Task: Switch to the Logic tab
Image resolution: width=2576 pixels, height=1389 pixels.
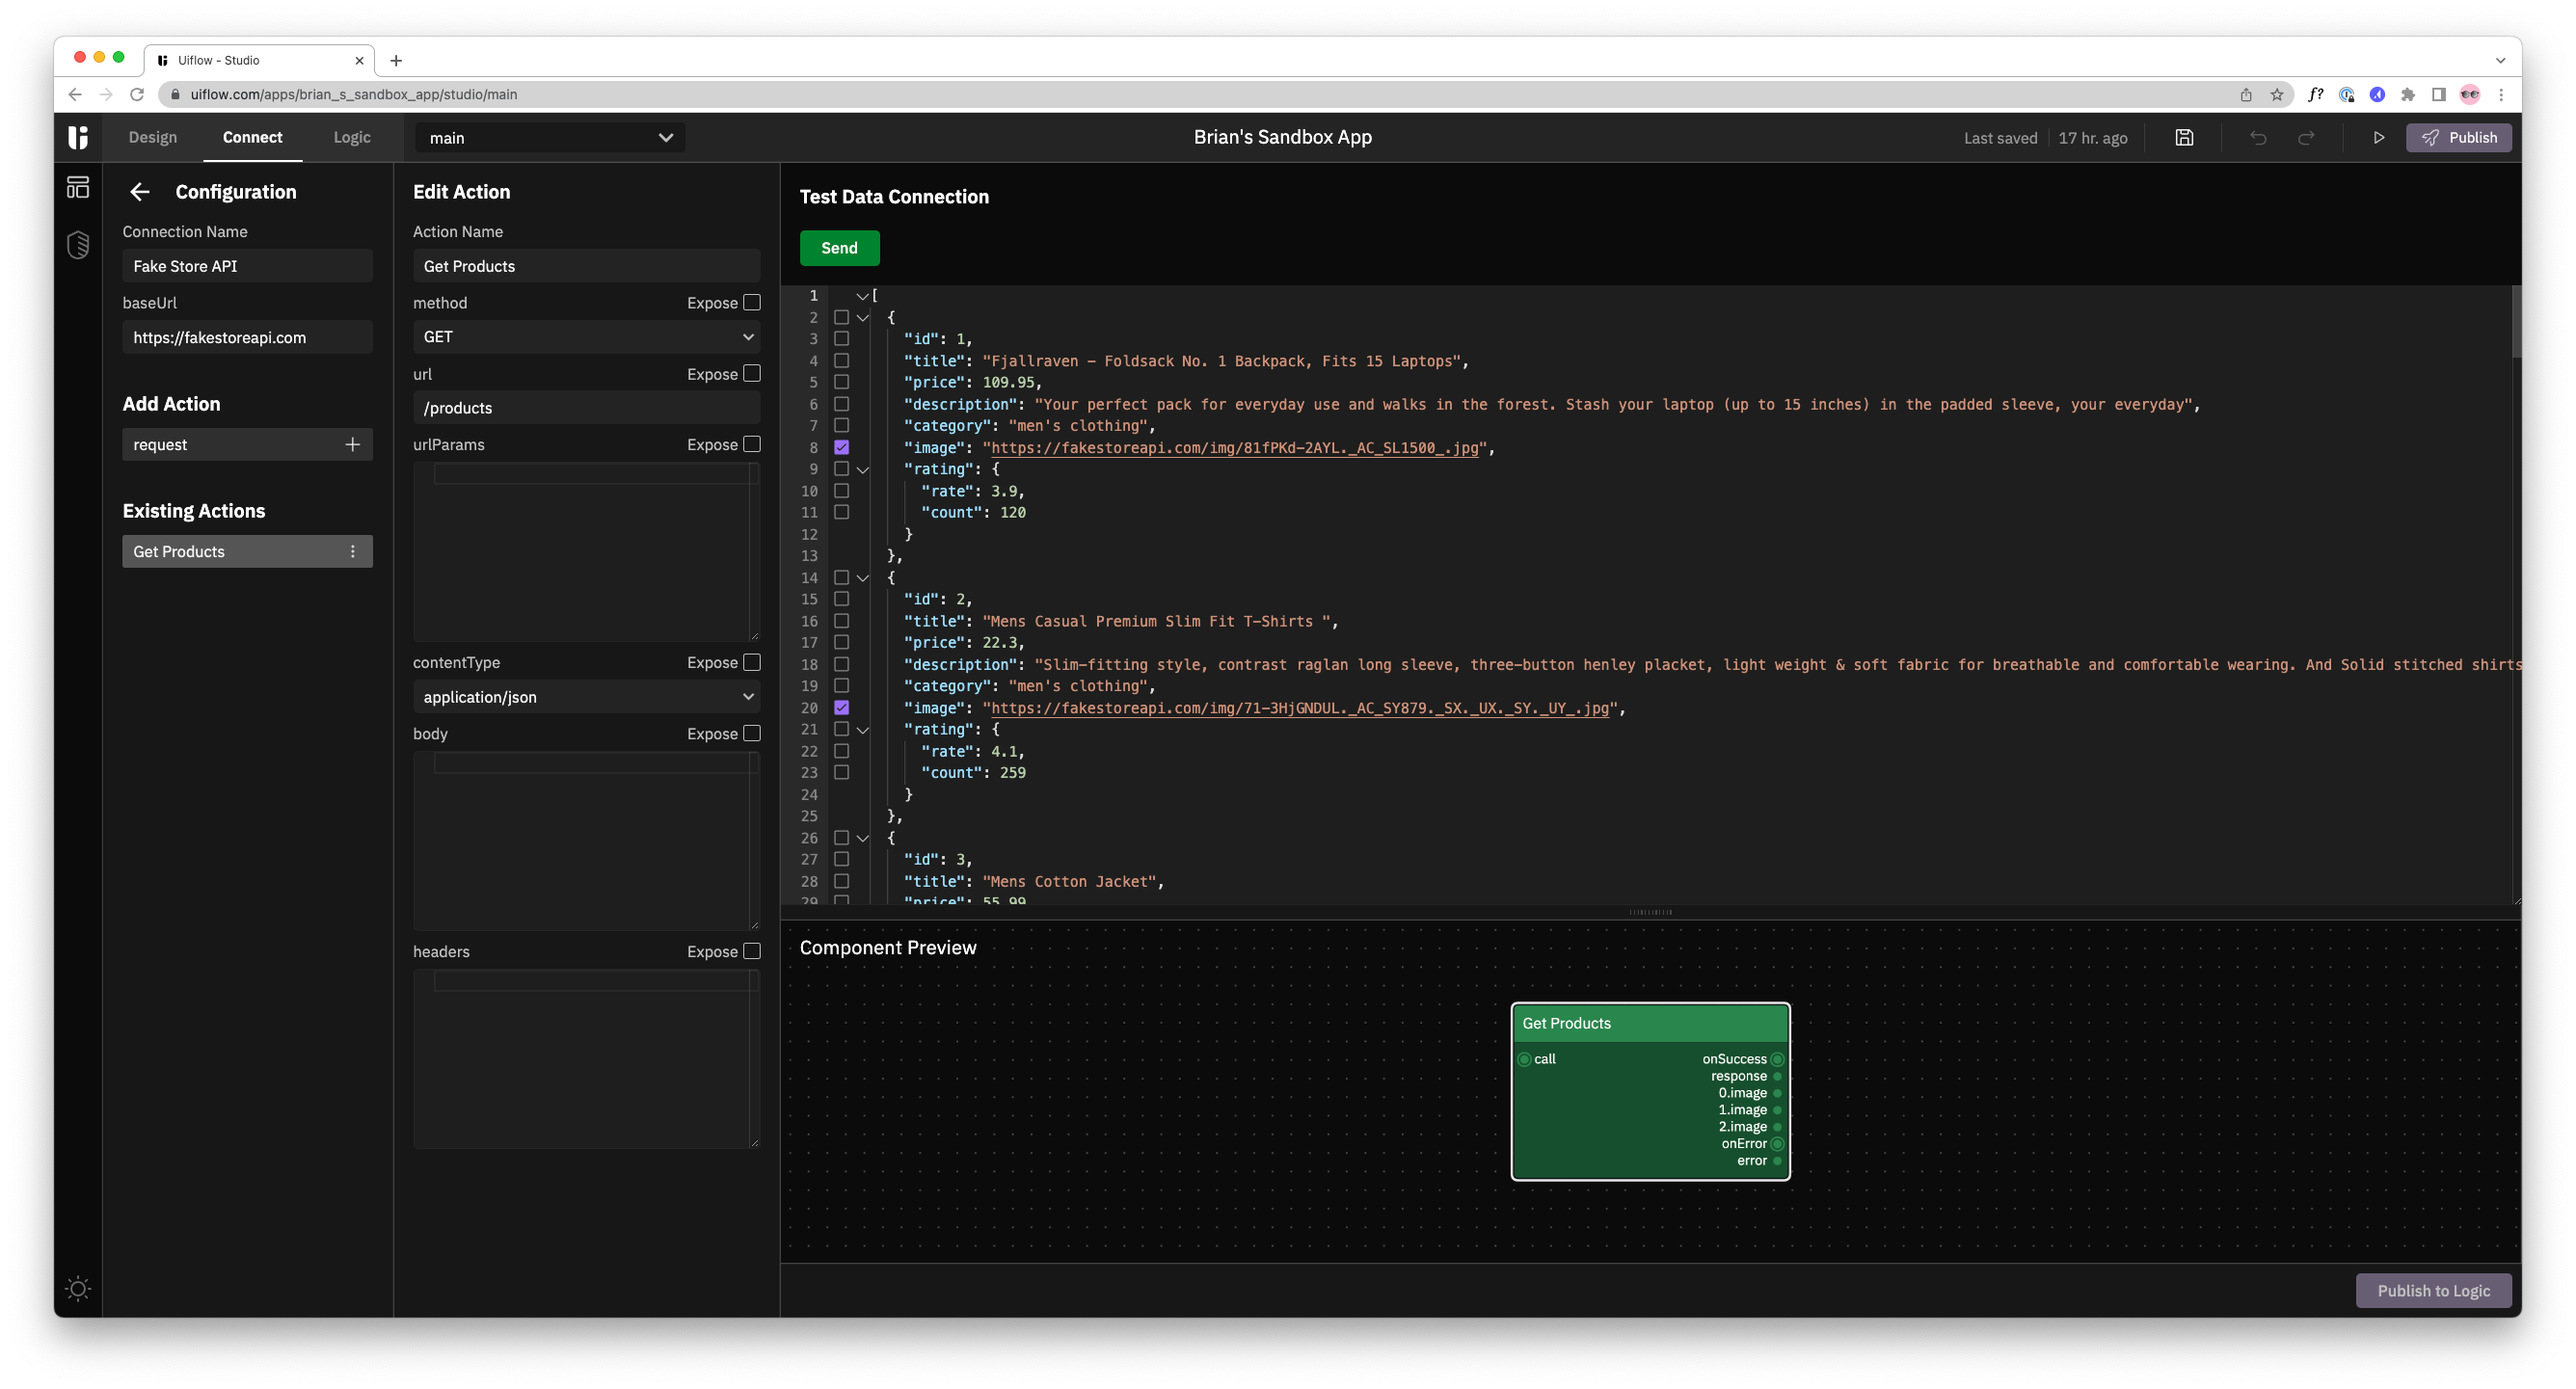Action: (x=352, y=137)
